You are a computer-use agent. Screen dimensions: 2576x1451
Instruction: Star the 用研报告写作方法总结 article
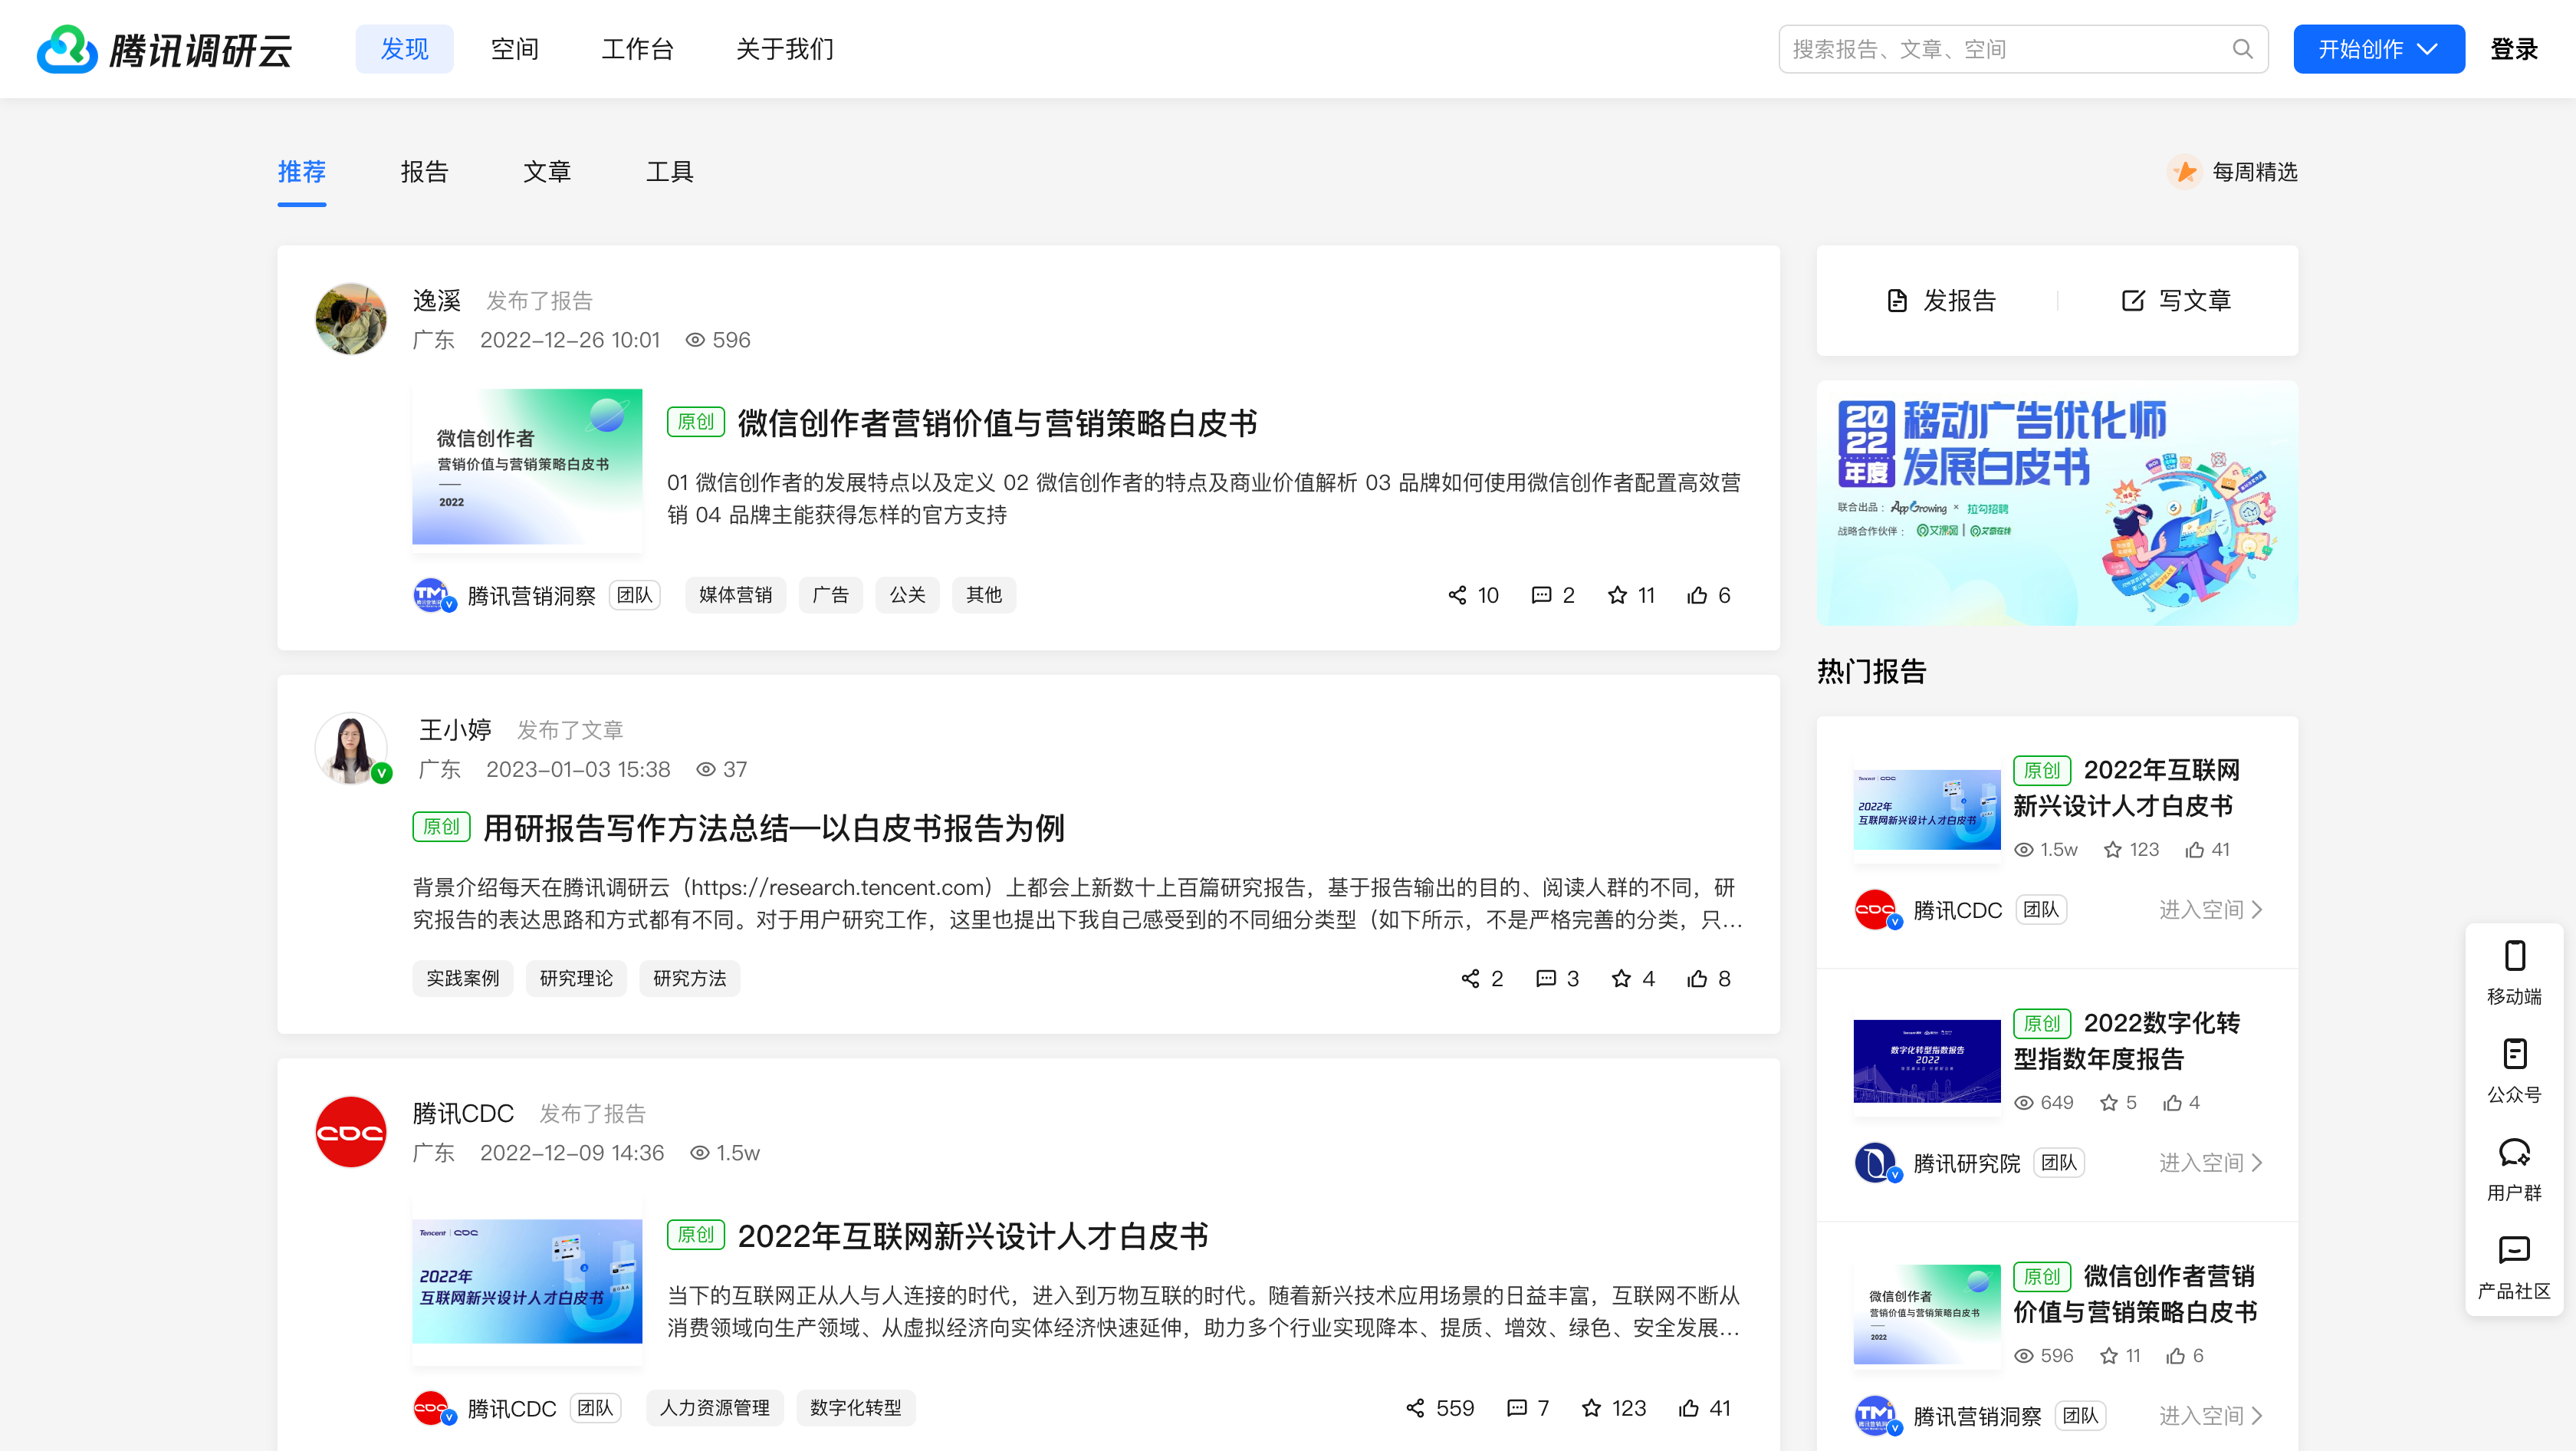[1621, 978]
